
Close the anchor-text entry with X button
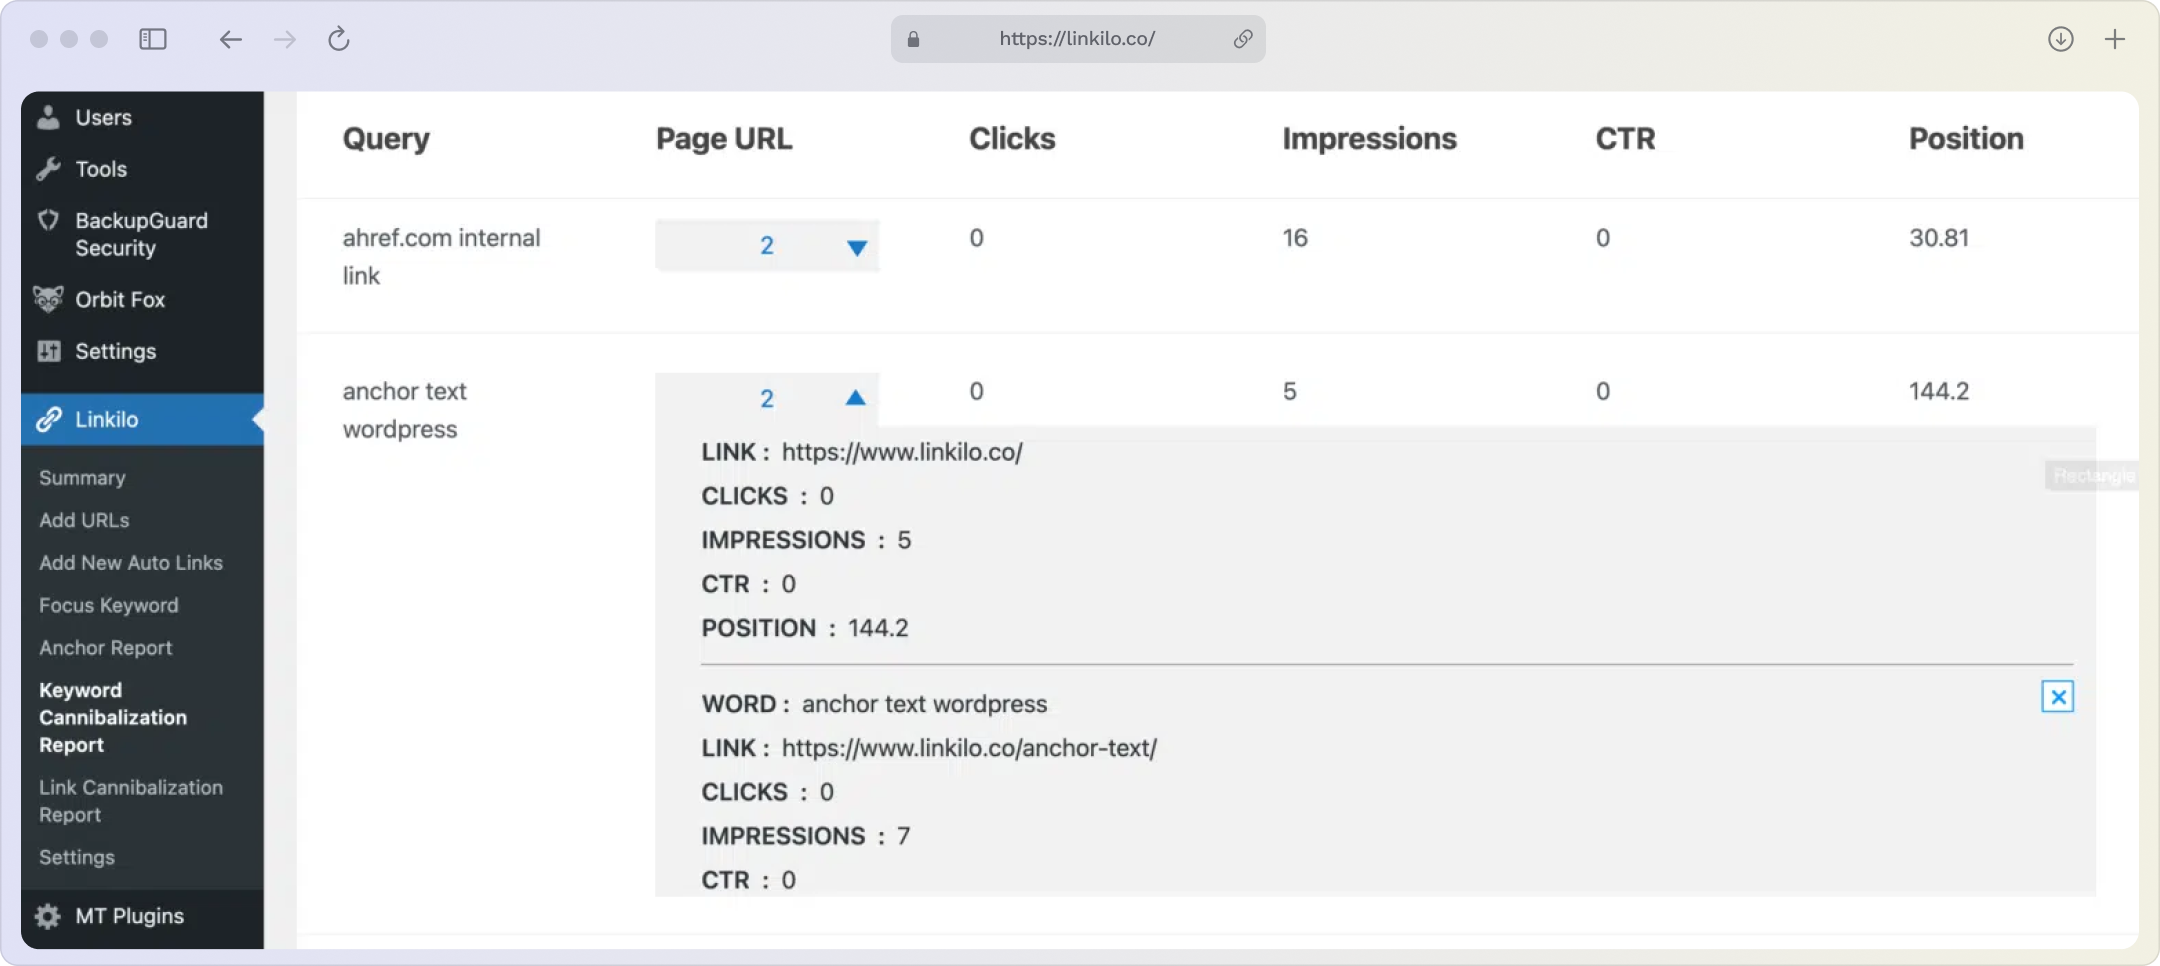[2057, 697]
